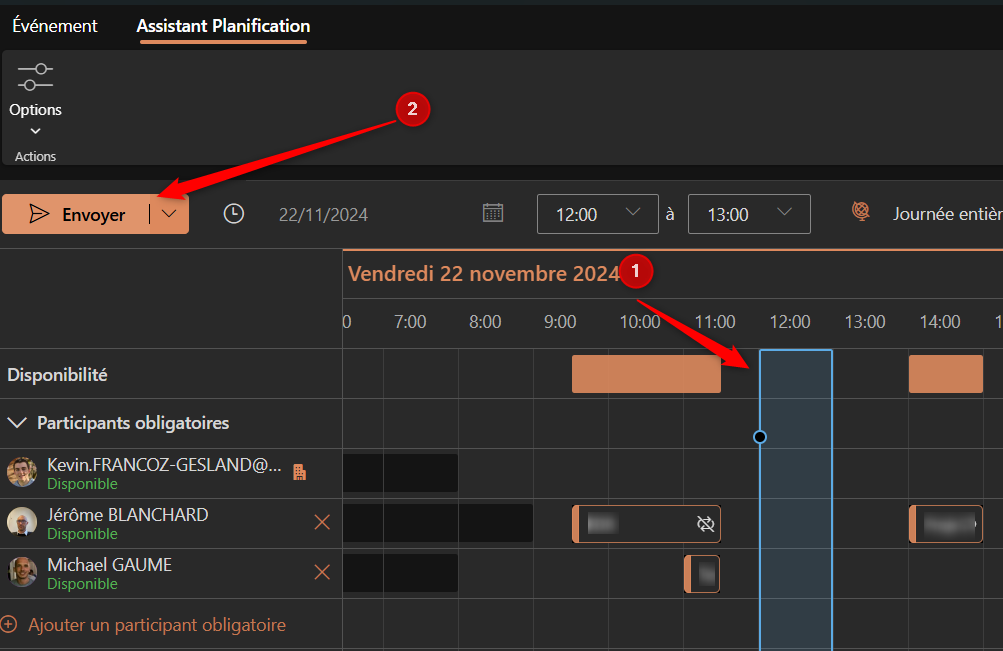1003x651 pixels.
Task: Open the 12:00 start time dropdown
Action: [x=597, y=214]
